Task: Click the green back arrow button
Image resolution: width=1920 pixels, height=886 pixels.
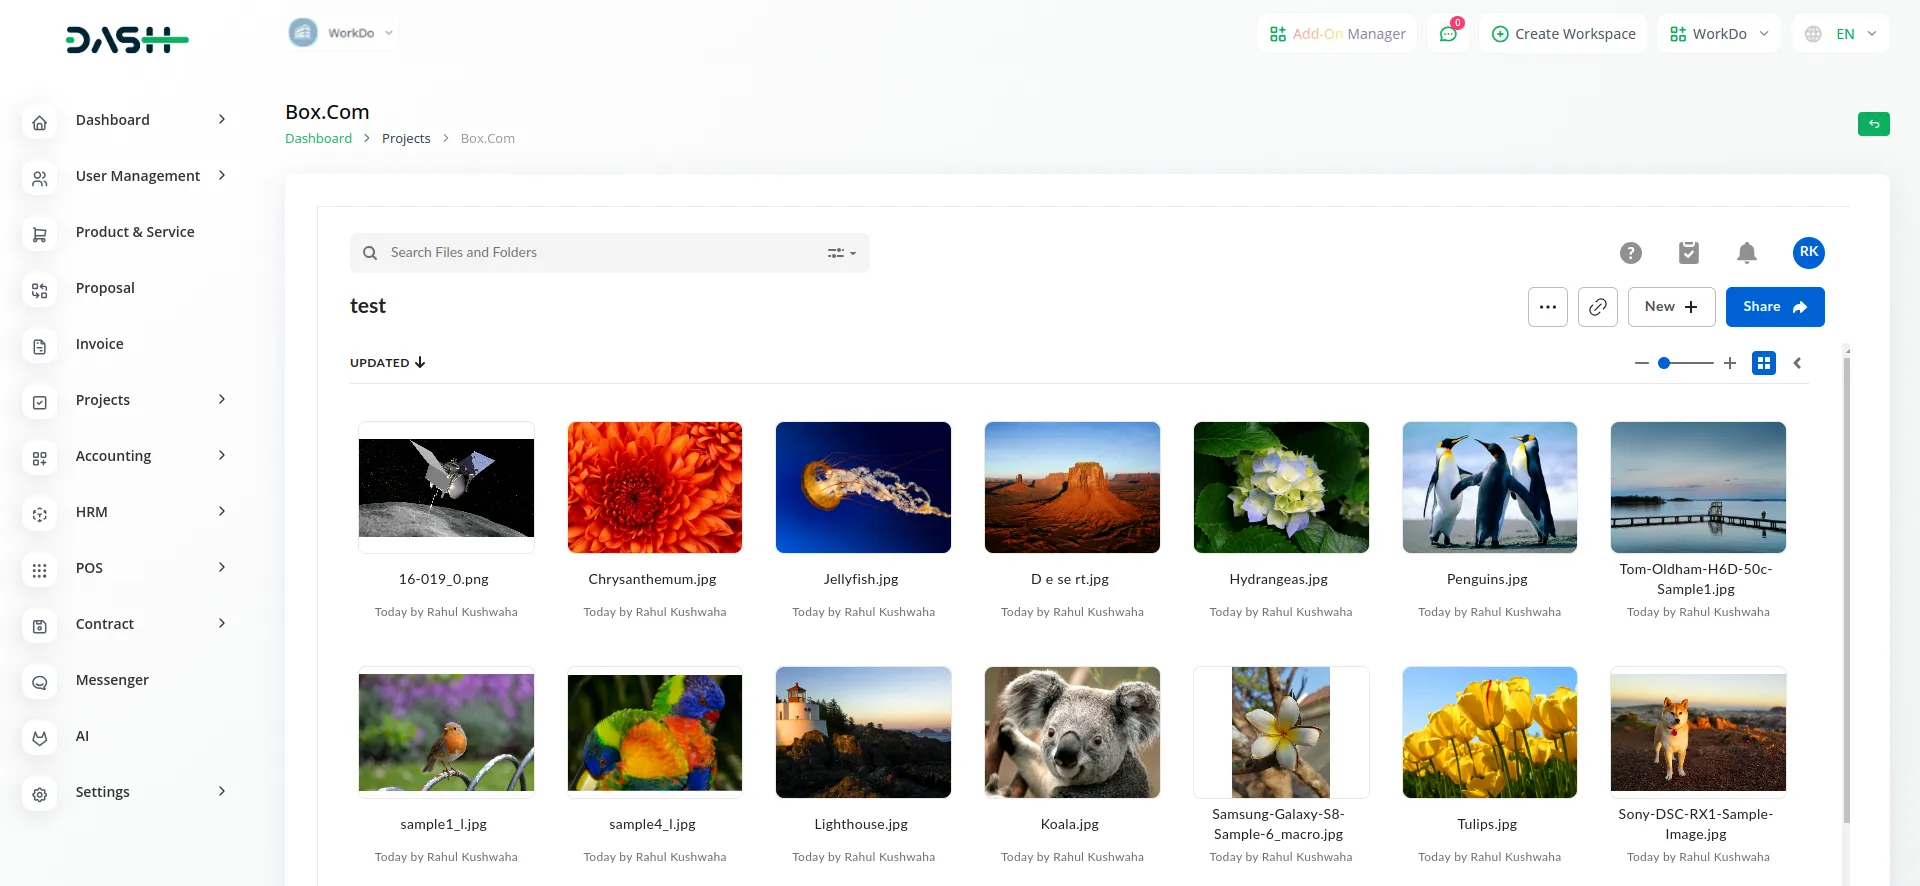Action: 1873,124
